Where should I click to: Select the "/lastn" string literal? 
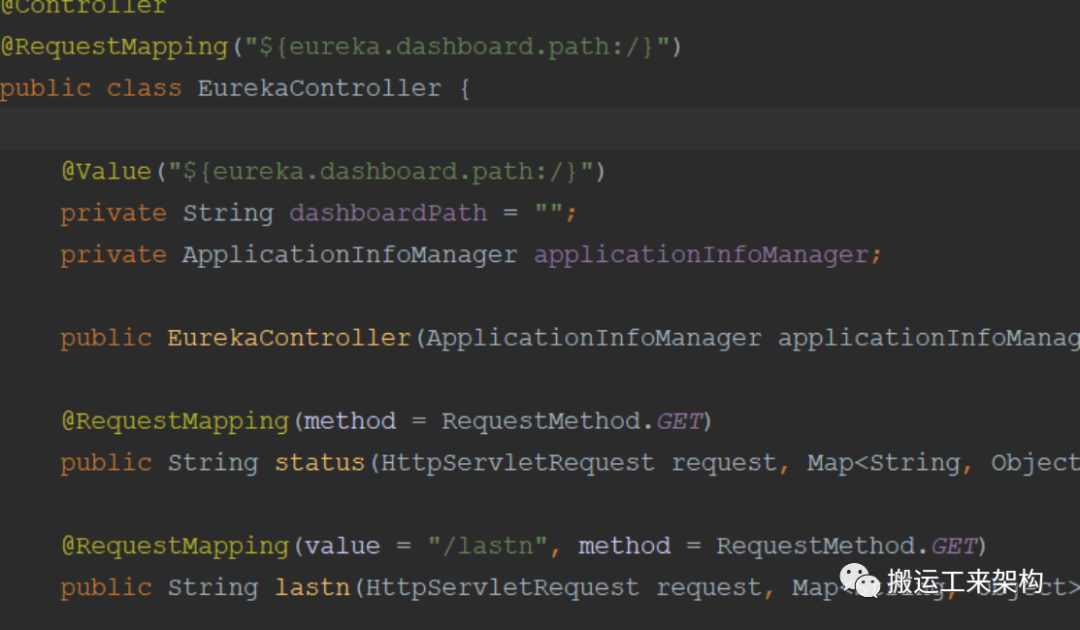pos(488,546)
